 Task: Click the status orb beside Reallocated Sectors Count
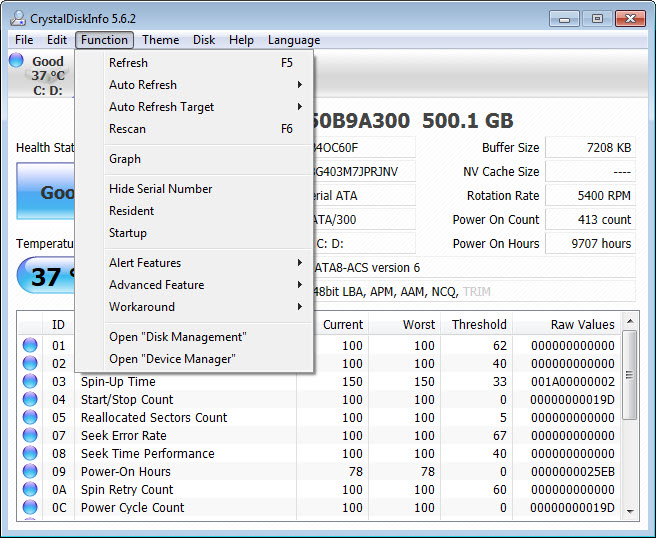(x=30, y=417)
